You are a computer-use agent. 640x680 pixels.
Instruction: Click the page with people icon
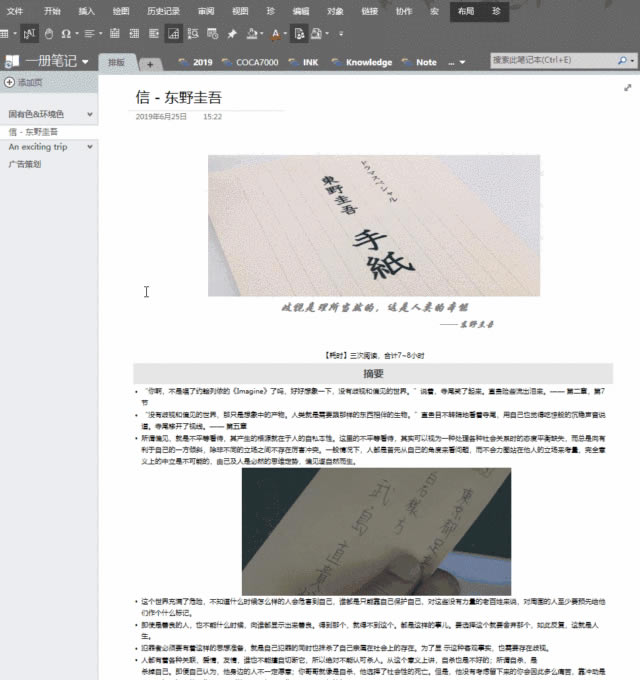coord(299,33)
